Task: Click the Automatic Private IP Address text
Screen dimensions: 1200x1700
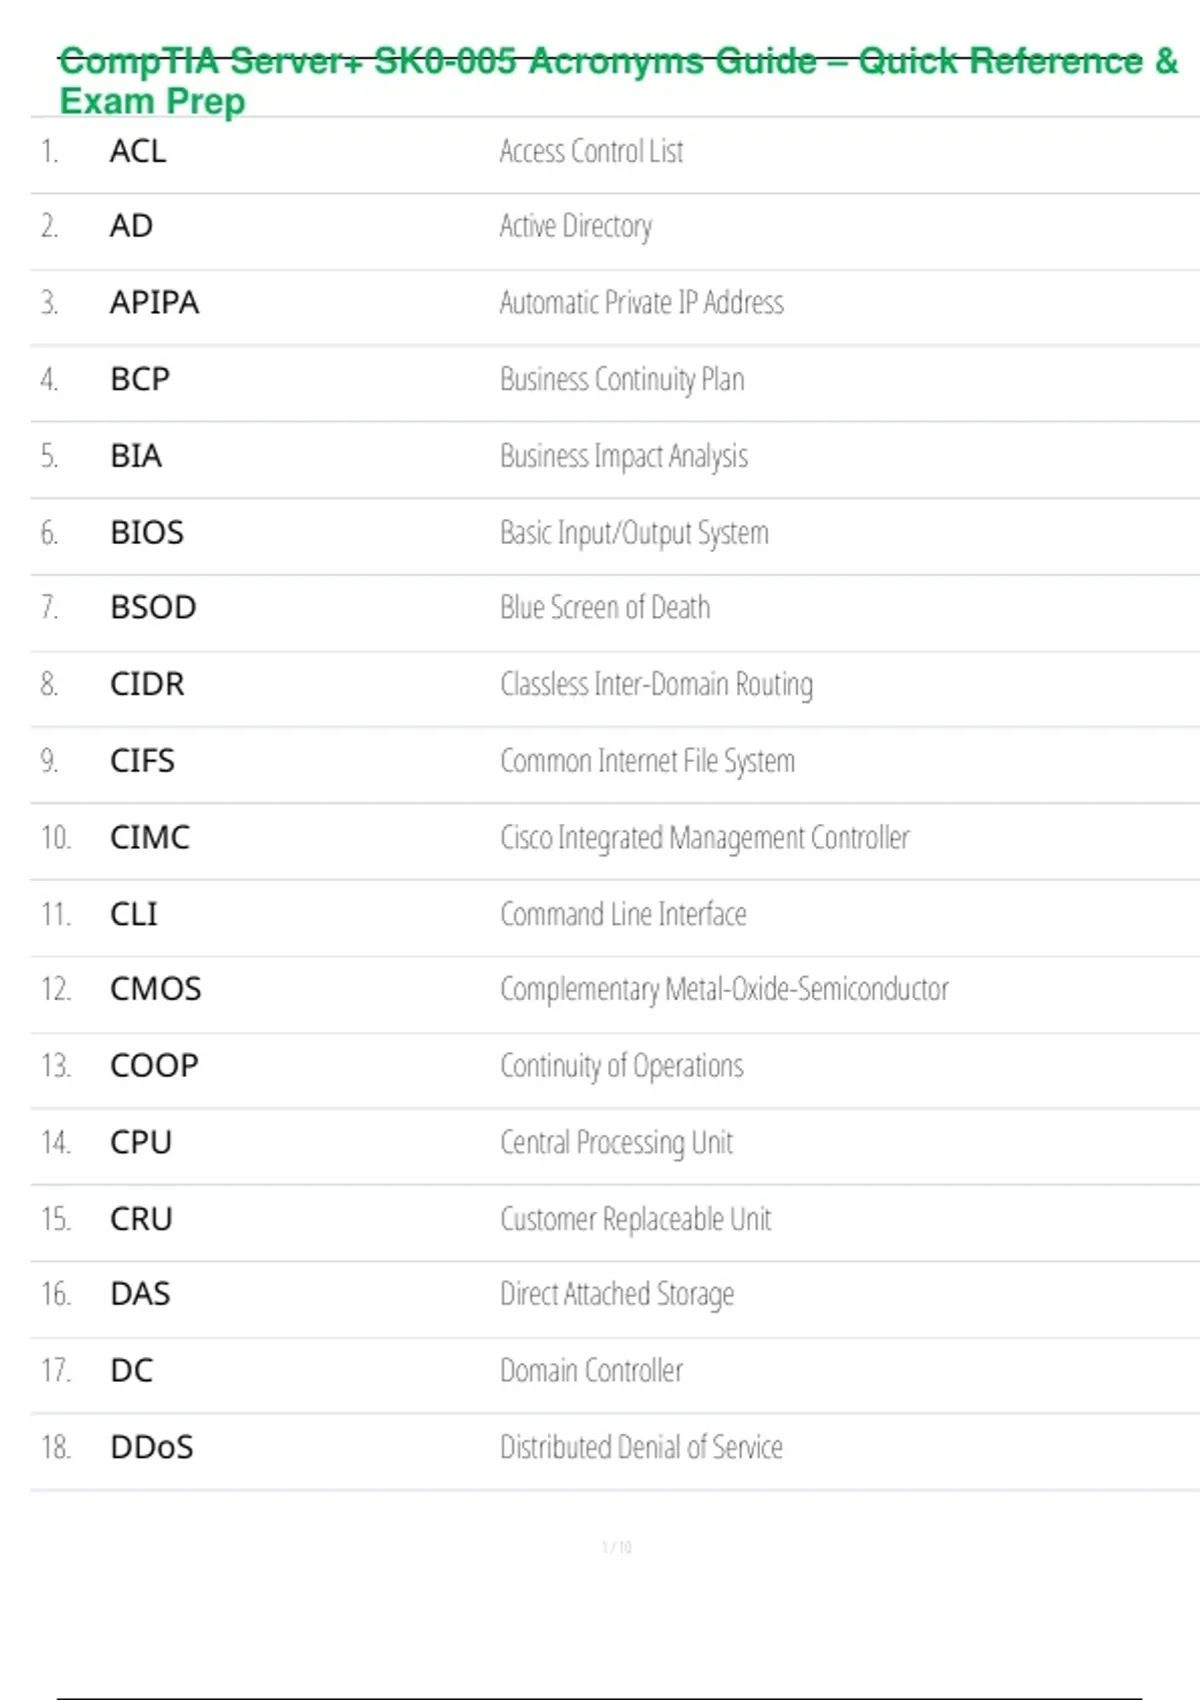Action: pyautogui.click(x=641, y=302)
